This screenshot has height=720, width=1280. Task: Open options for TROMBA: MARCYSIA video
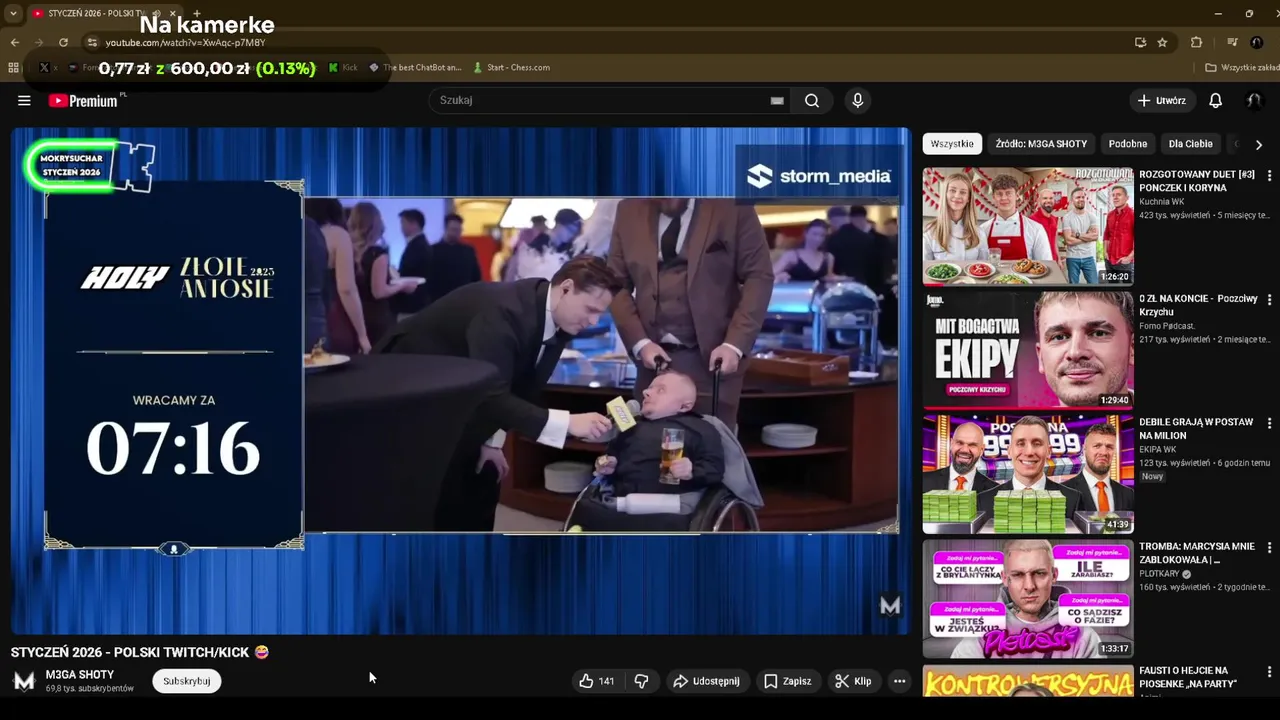tap(1269, 548)
